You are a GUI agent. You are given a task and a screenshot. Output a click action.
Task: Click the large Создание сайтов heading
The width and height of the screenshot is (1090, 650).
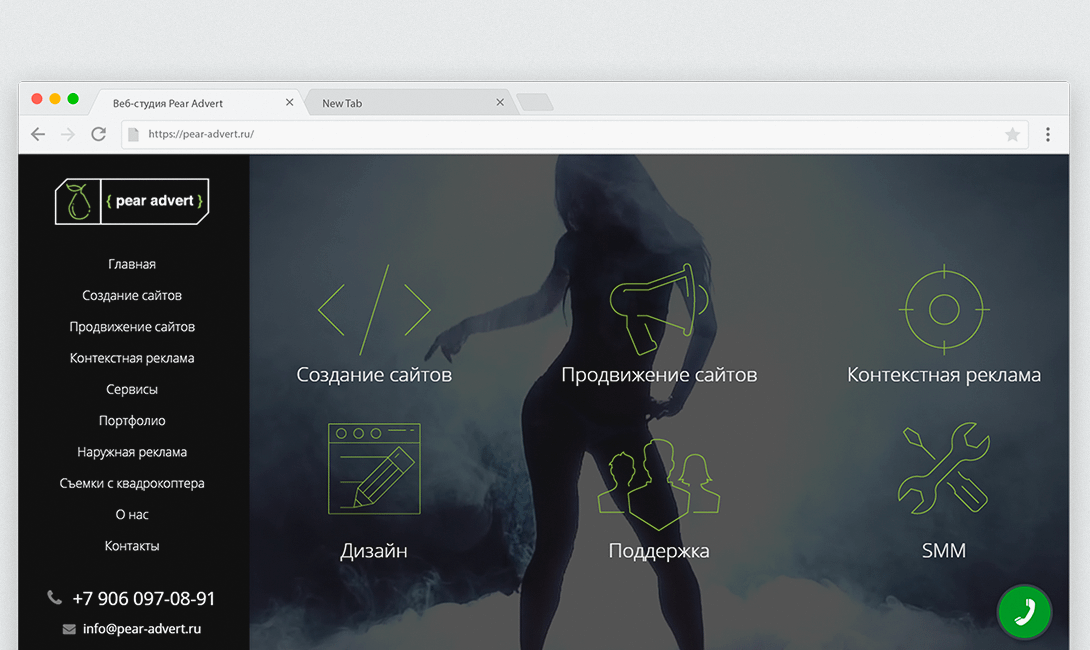pos(374,375)
